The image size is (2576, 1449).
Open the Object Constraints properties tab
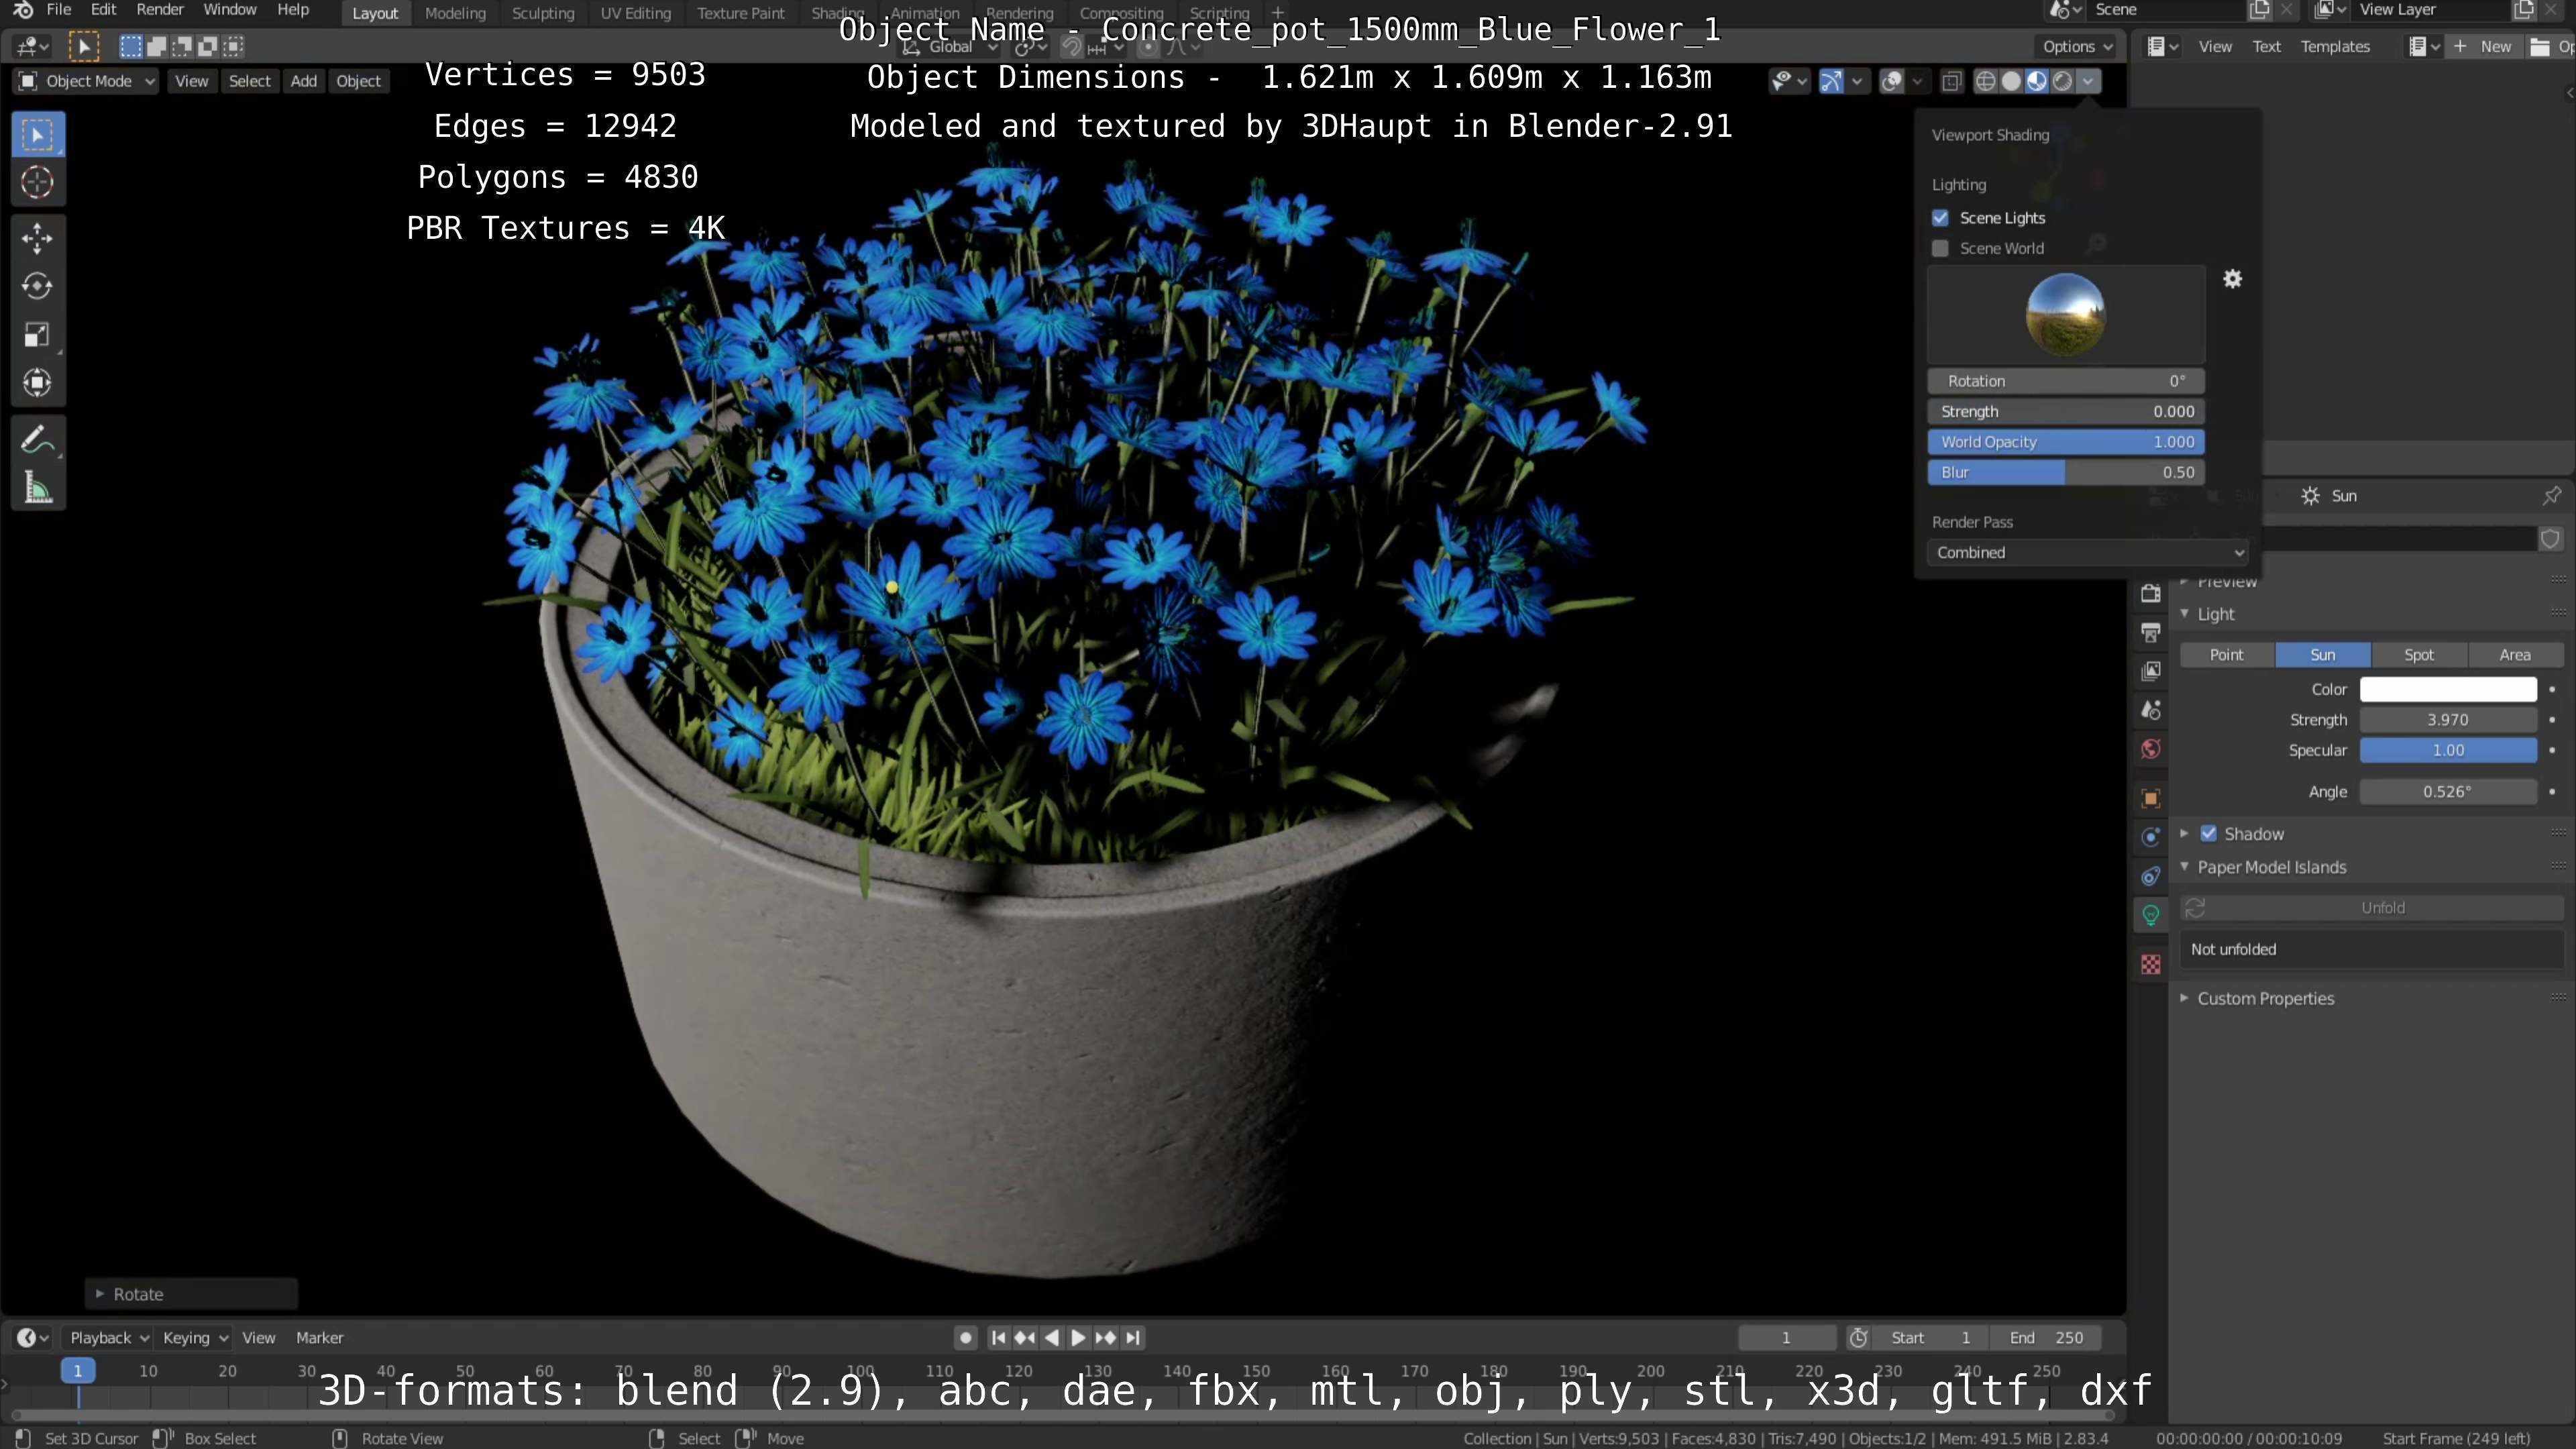coord(2151,876)
